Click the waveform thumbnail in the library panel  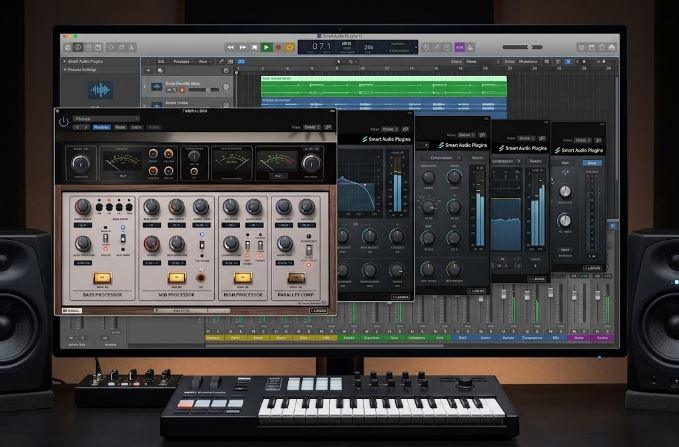click(x=100, y=90)
